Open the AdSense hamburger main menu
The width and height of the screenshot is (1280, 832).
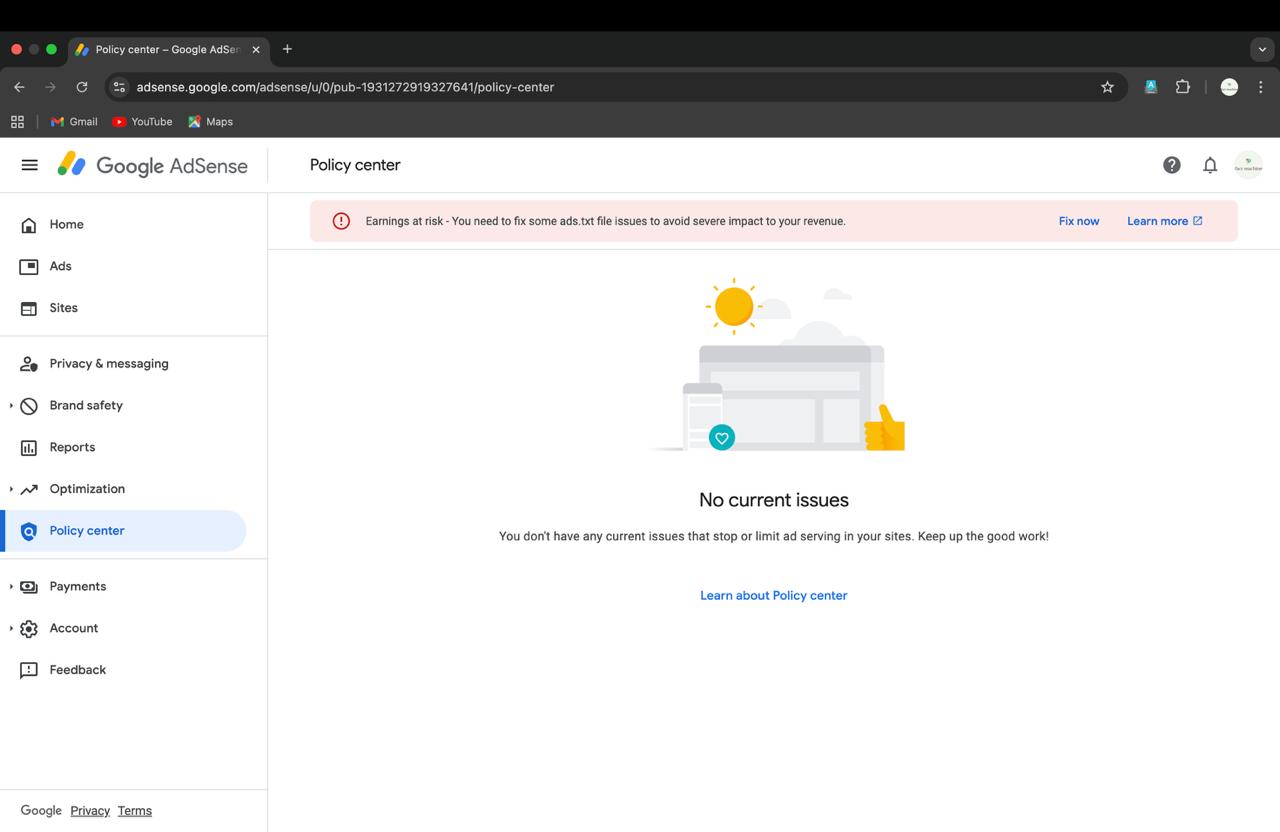29,165
